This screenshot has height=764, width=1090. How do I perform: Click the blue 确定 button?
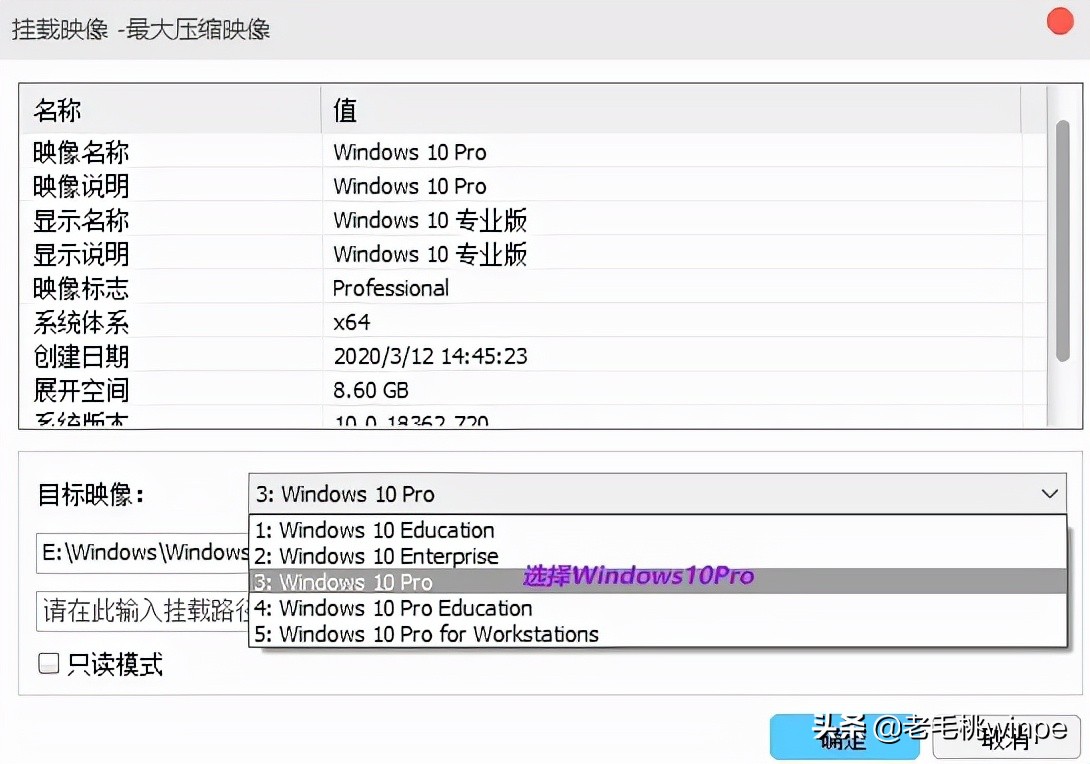click(845, 738)
